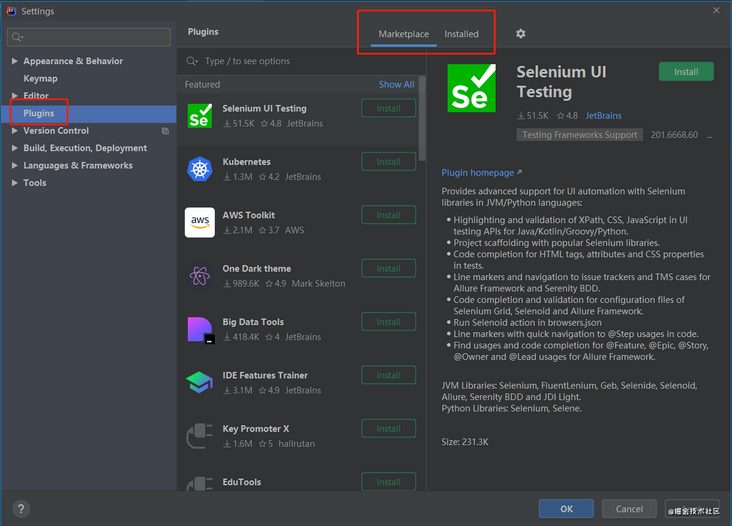Click the Testing Frameworks Support tag
This screenshot has height=526, width=732.
pos(579,135)
